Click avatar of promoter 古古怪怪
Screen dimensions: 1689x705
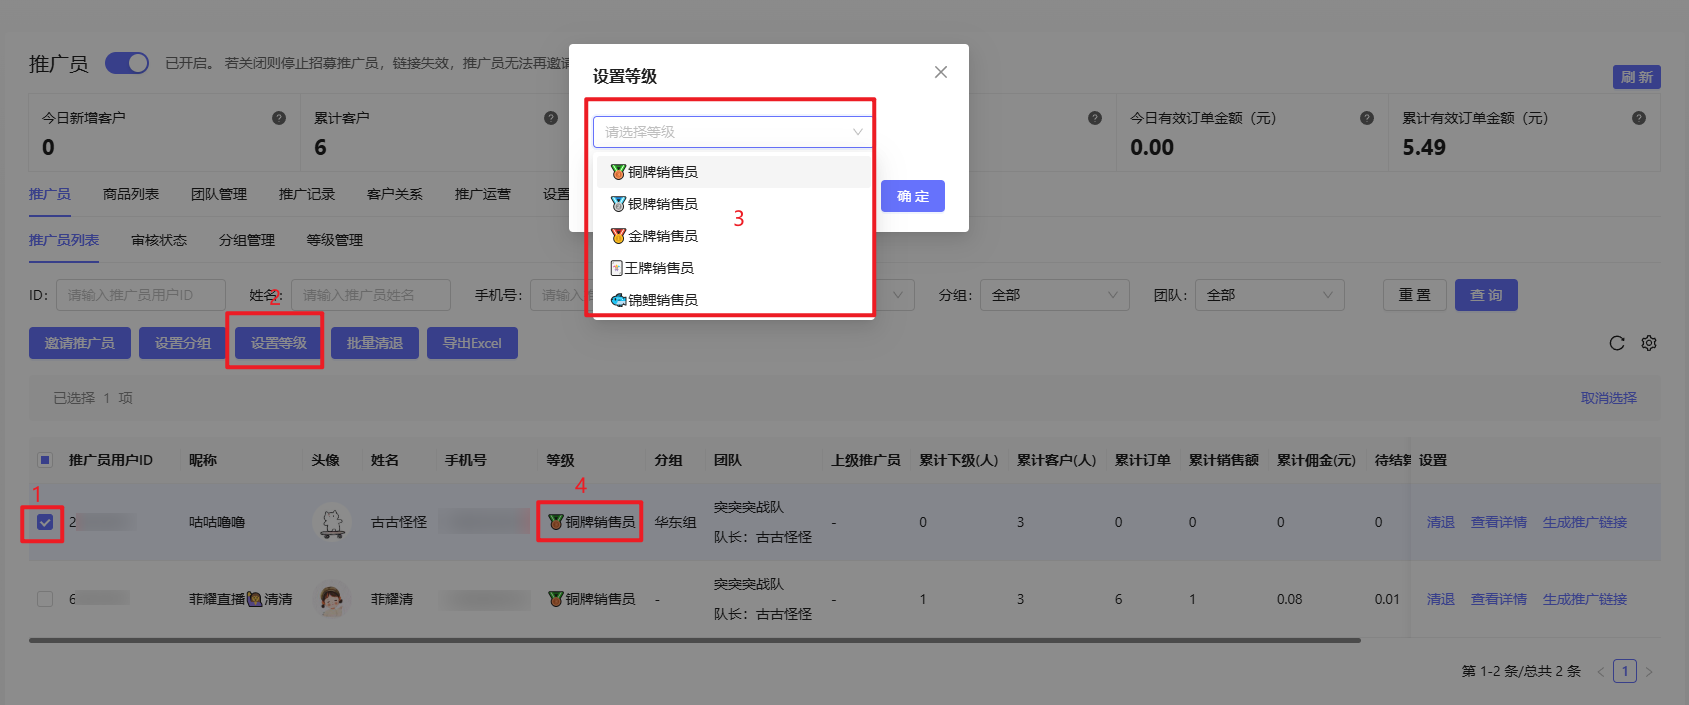pos(331,522)
